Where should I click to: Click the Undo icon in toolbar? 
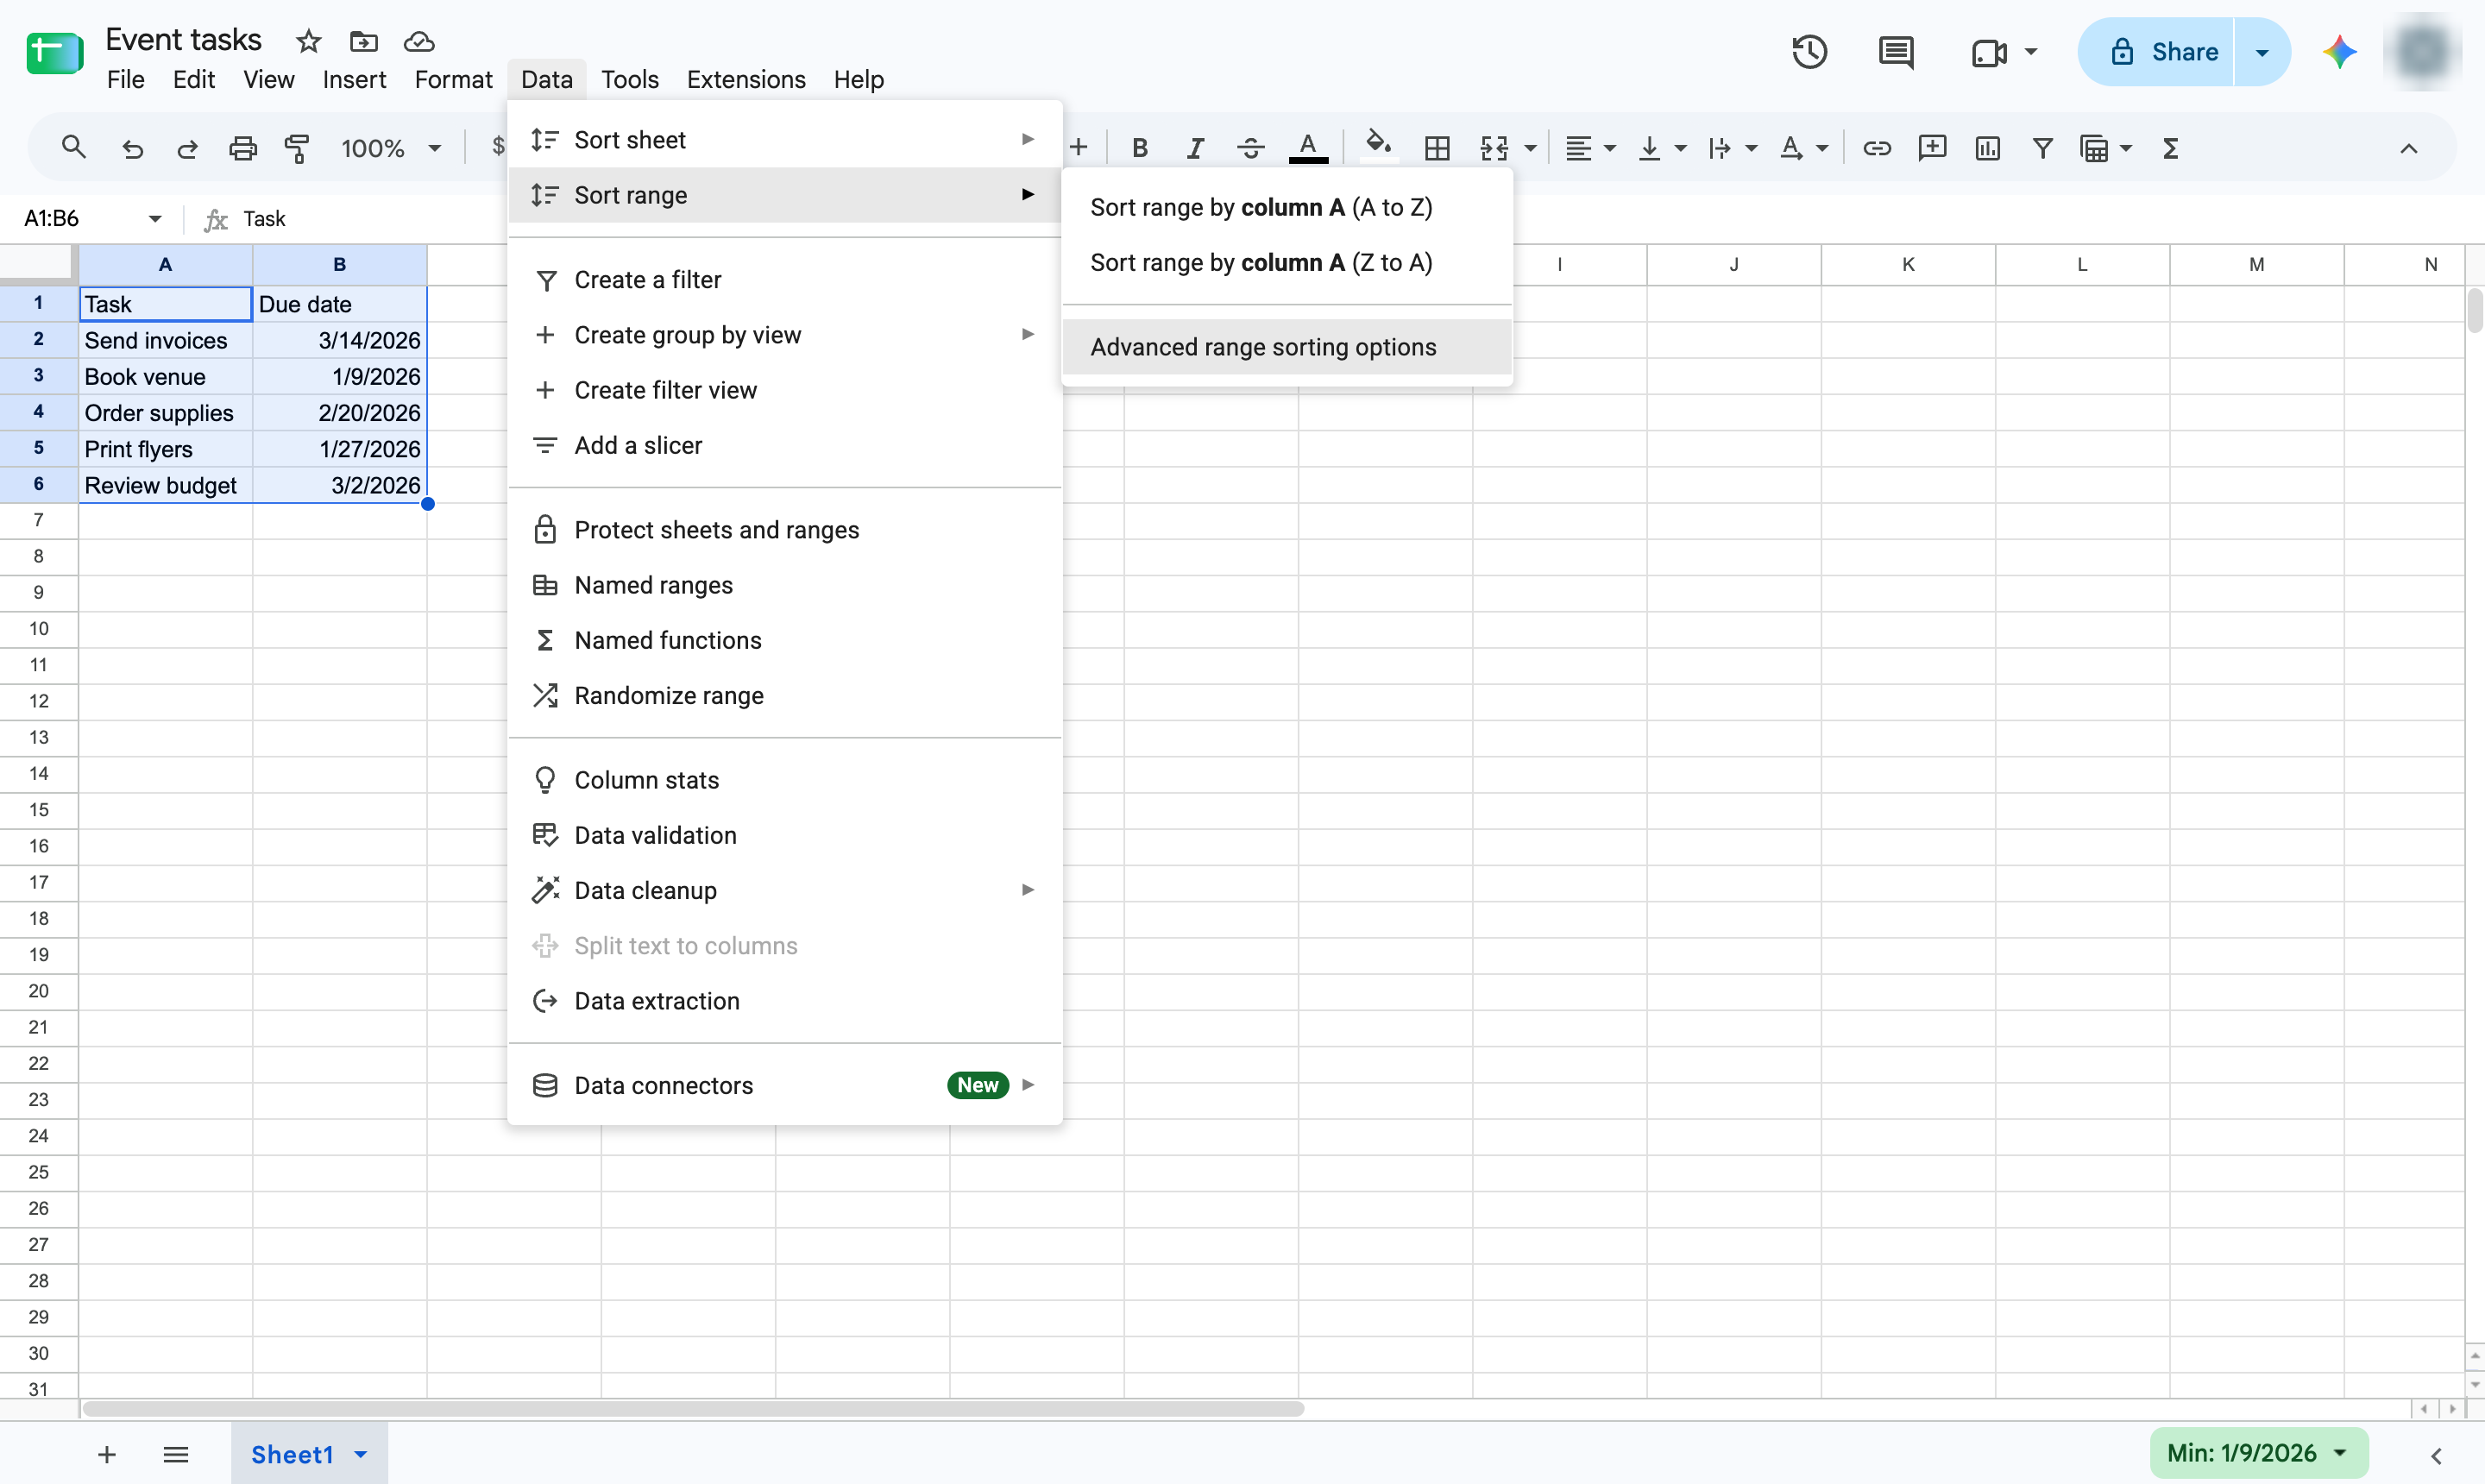point(132,149)
